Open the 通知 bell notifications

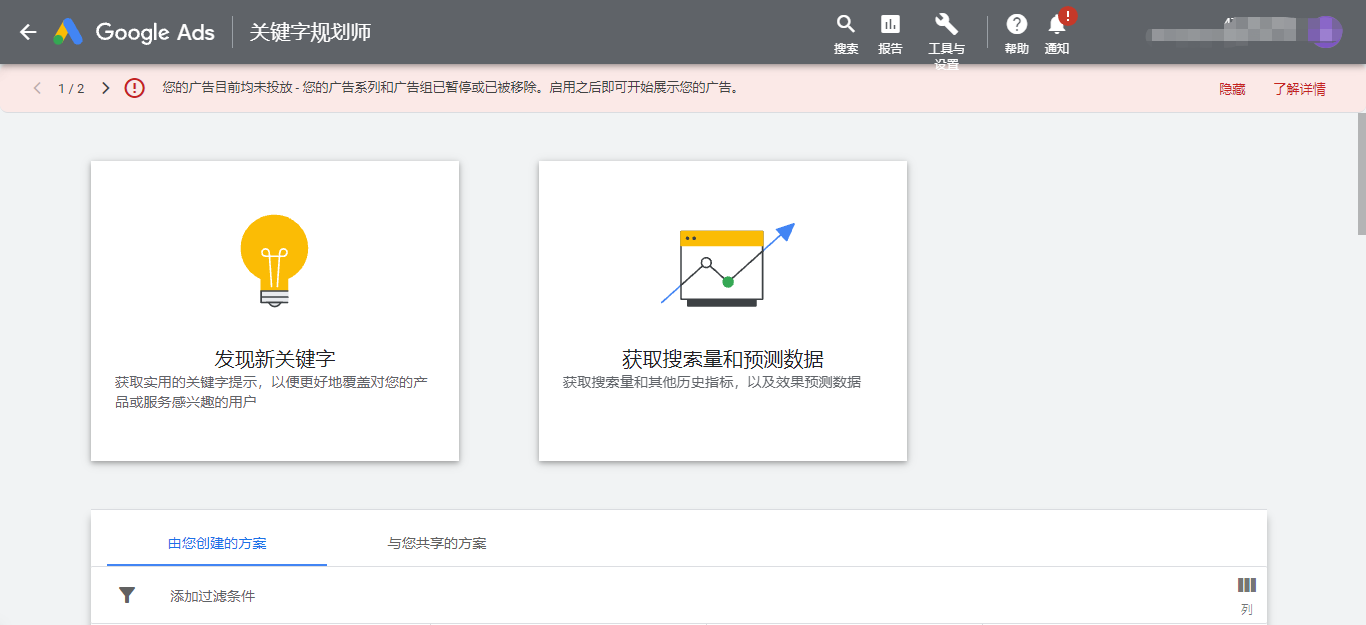[x=1057, y=25]
